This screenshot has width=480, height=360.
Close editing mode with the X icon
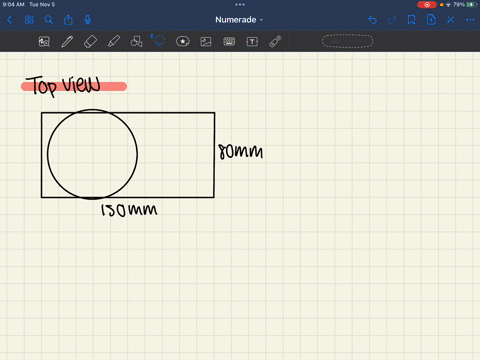pyautogui.click(x=451, y=20)
